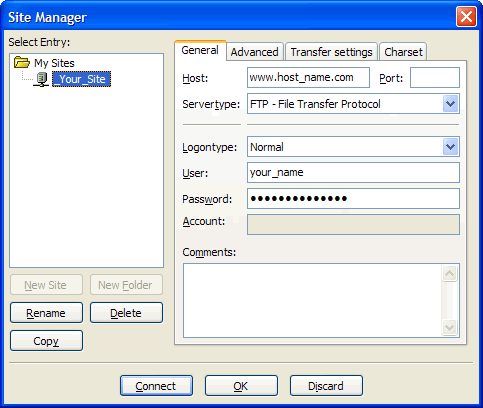Open the Servertype dropdown arrow
The width and height of the screenshot is (483, 408).
click(451, 104)
